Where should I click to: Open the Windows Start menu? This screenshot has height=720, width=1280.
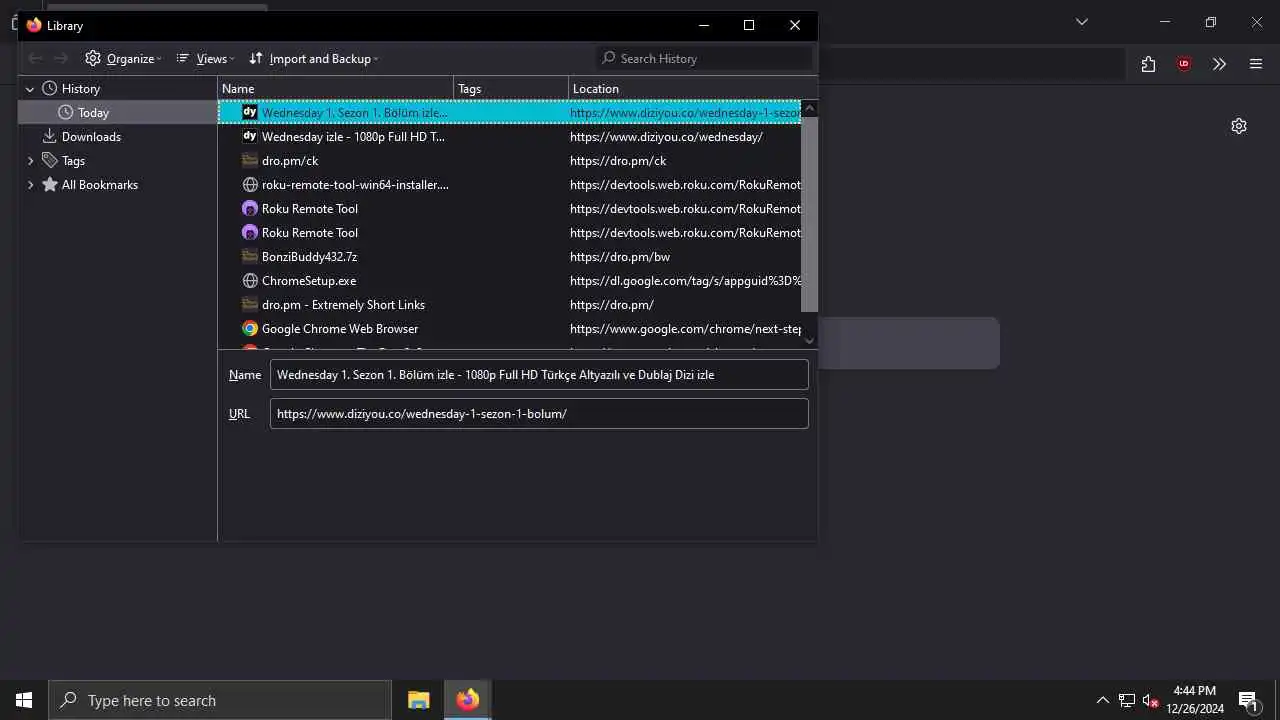(24, 700)
